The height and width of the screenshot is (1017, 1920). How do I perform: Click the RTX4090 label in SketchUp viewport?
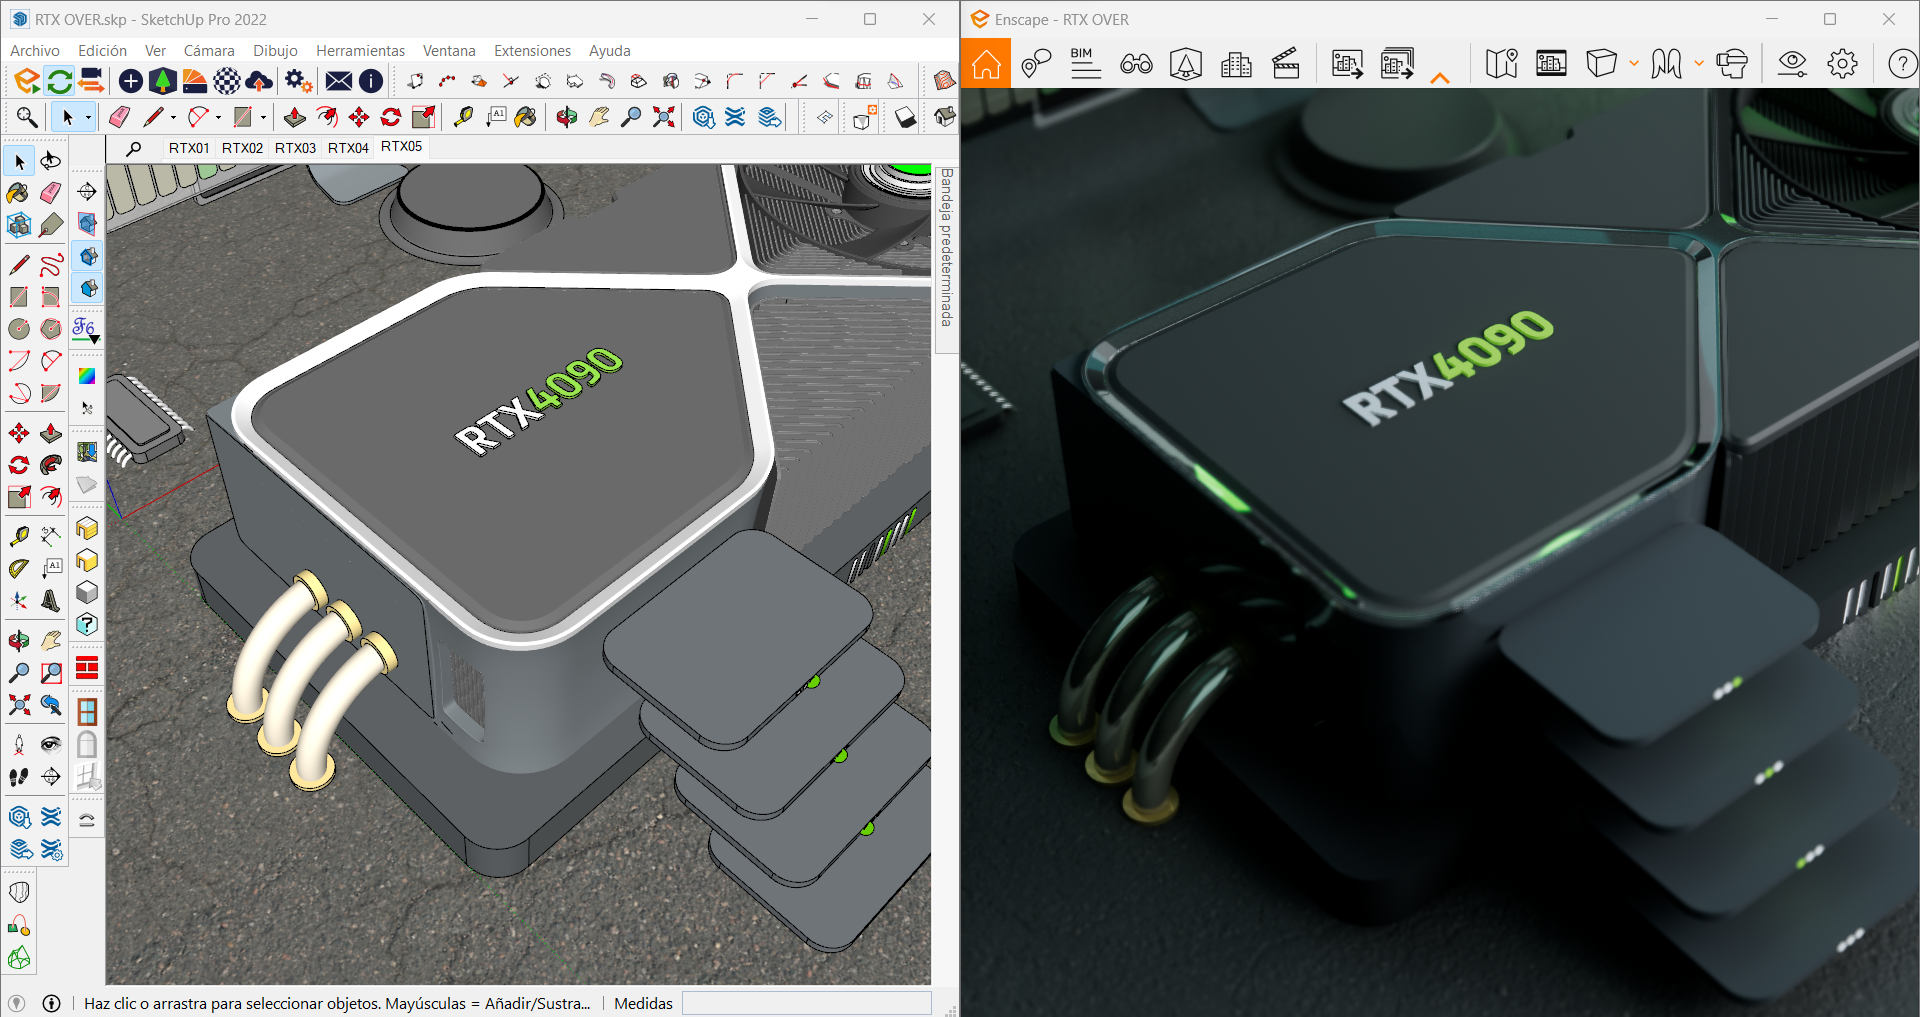pos(539,401)
